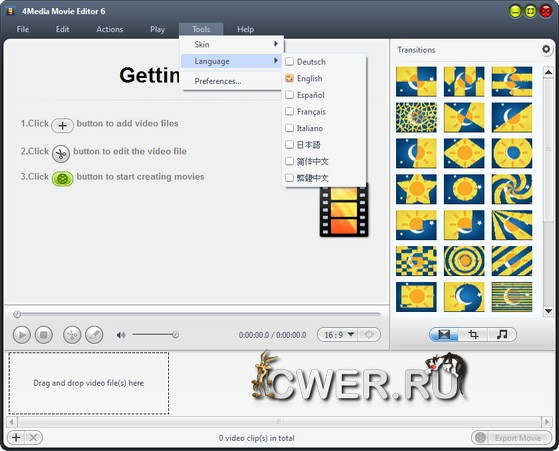This screenshot has height=451, width=559.
Task: Mute audio with the speaker icon
Action: tap(121, 335)
